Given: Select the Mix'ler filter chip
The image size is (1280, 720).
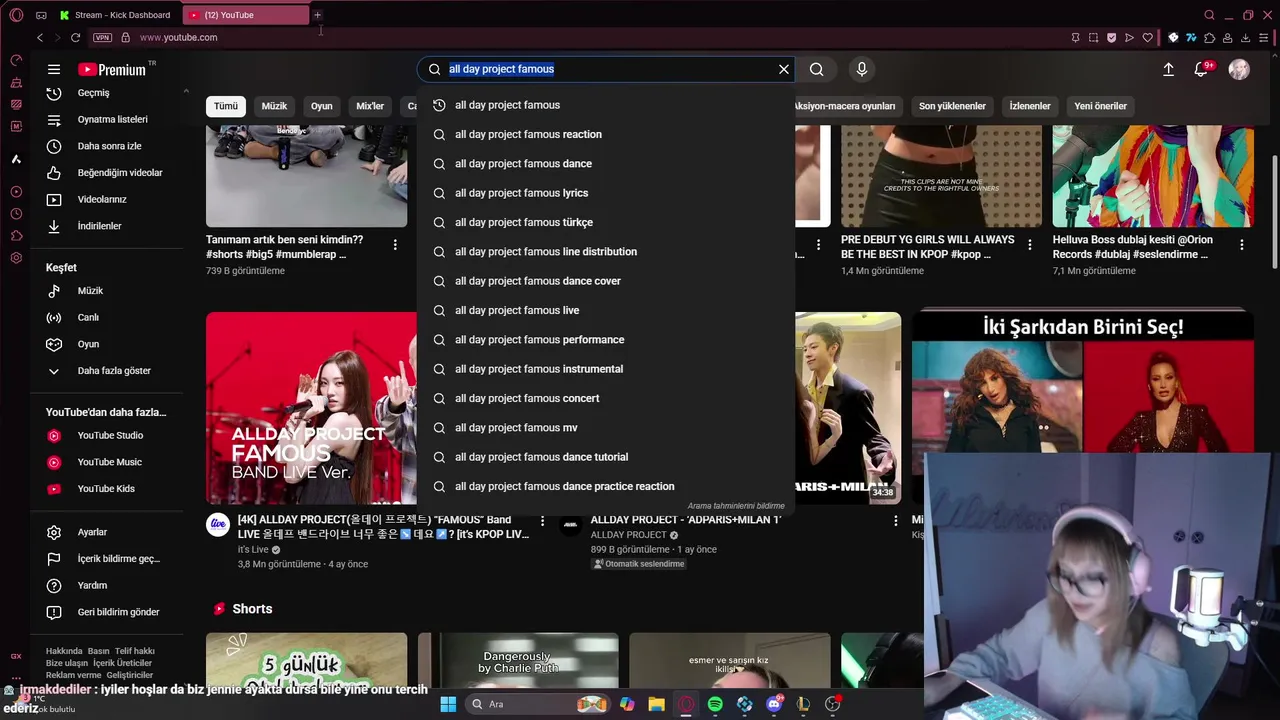Looking at the screenshot, I should (x=370, y=106).
